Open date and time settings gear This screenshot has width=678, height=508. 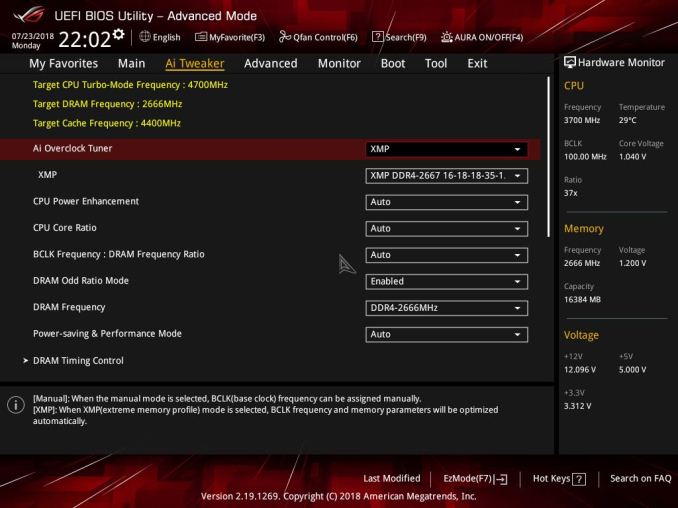(118, 34)
